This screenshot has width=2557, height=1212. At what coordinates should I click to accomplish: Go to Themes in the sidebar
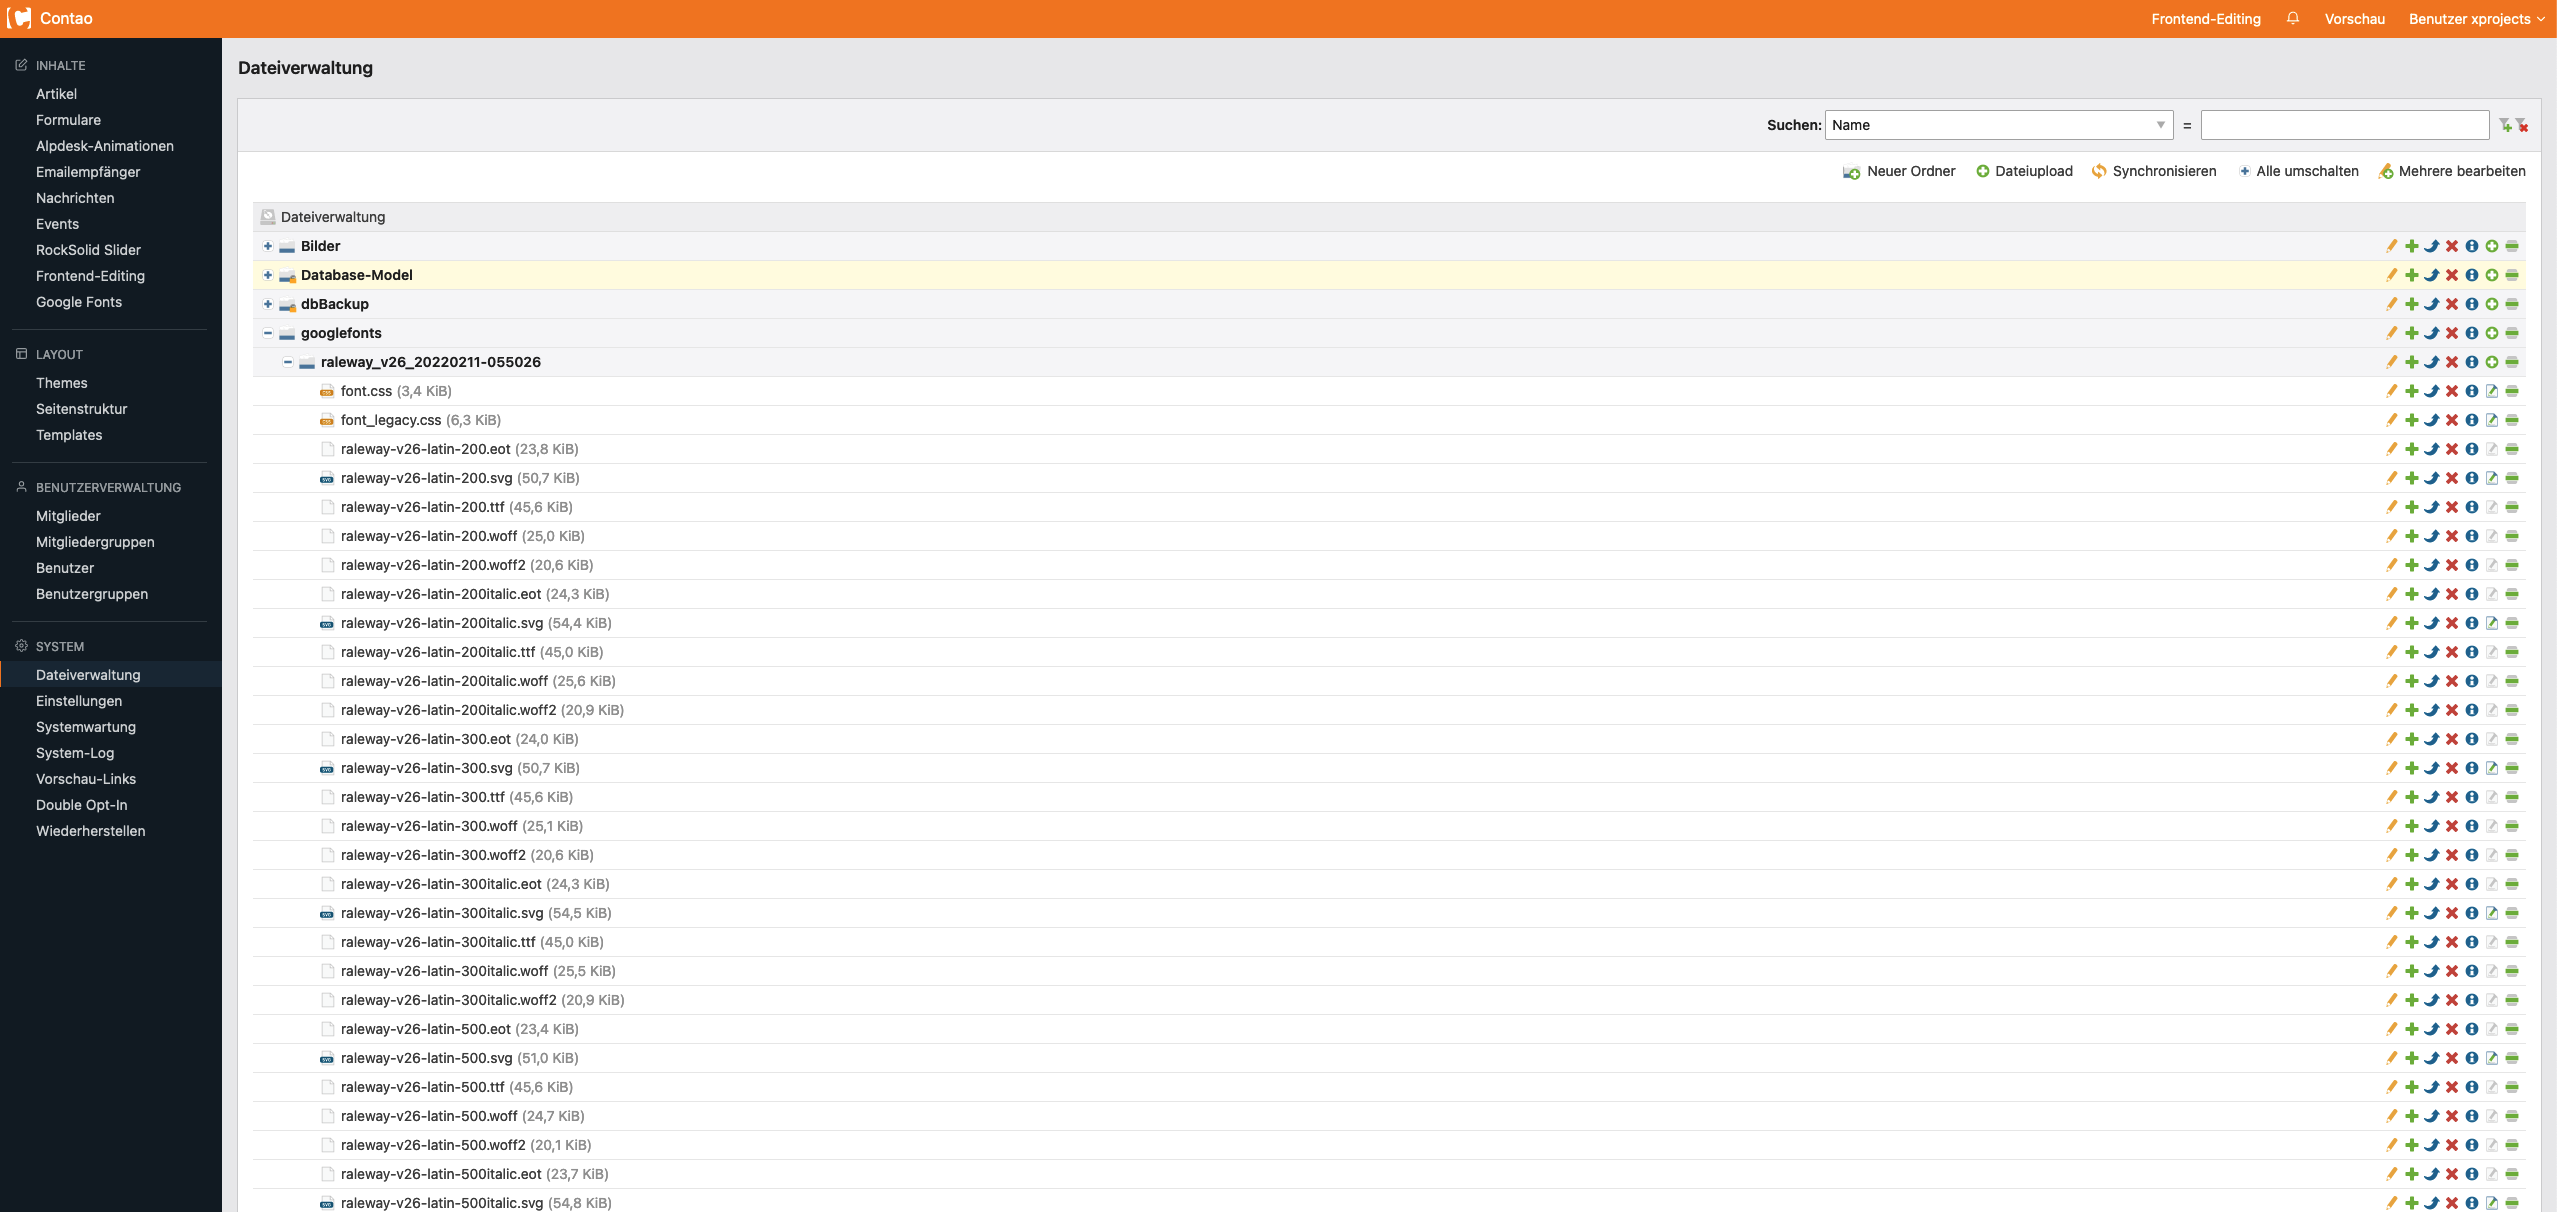(x=62, y=383)
